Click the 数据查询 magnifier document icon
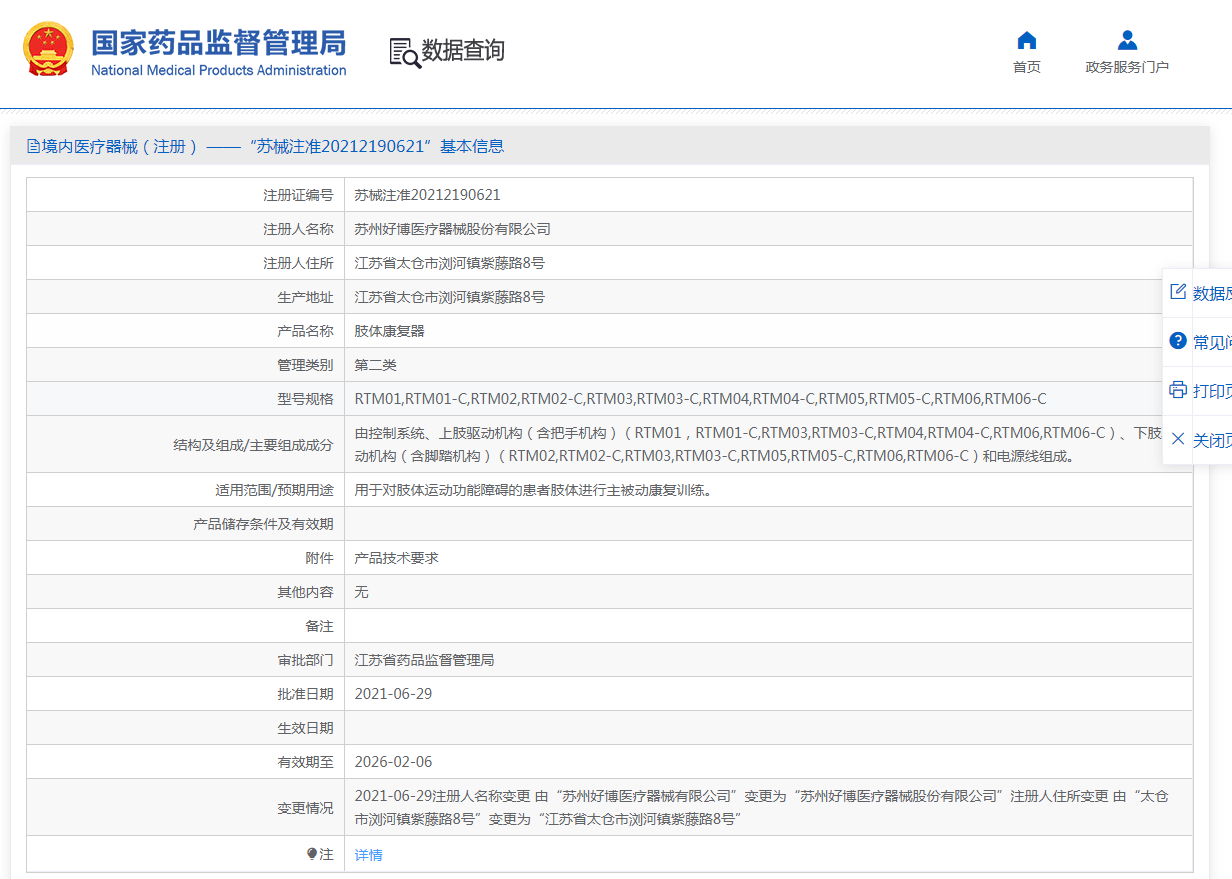 pos(404,52)
